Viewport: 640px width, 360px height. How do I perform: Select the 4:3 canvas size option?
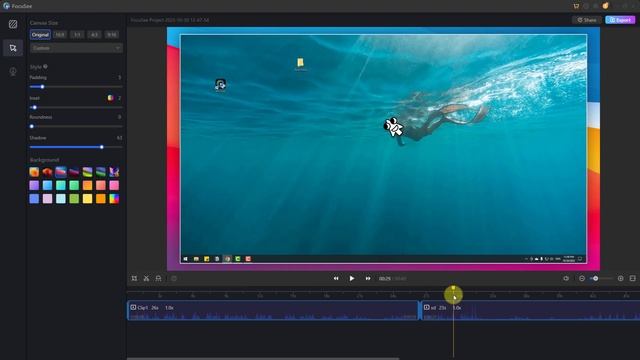[94, 35]
